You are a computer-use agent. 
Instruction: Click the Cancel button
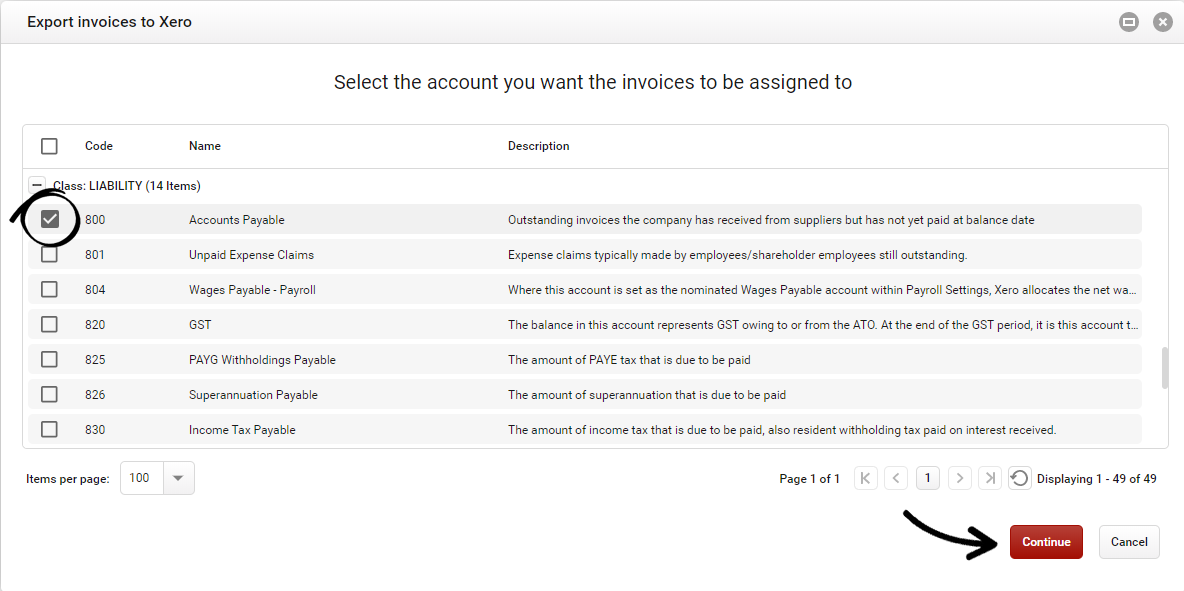click(x=1129, y=542)
